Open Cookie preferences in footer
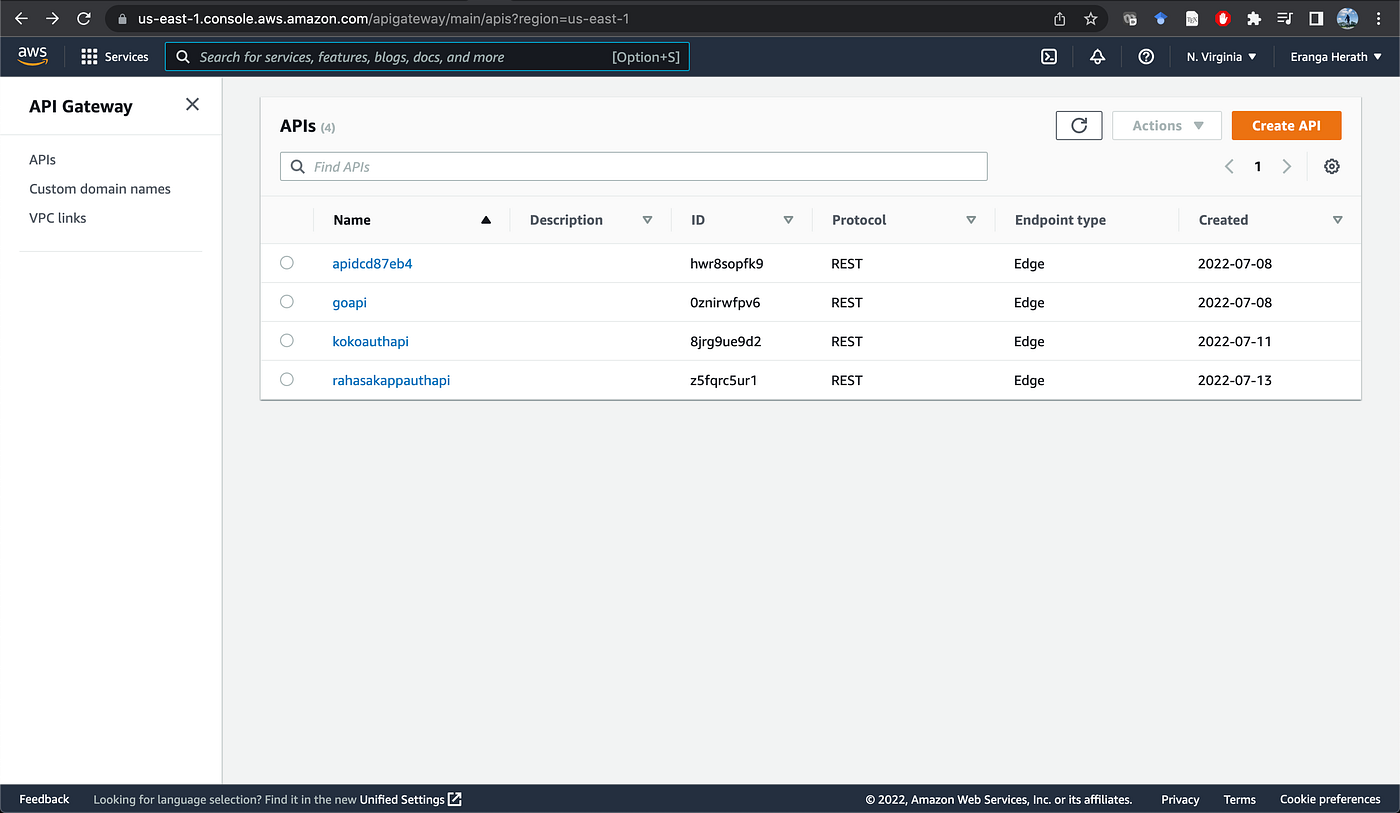Viewport: 1400px width, 813px height. pyautogui.click(x=1330, y=799)
